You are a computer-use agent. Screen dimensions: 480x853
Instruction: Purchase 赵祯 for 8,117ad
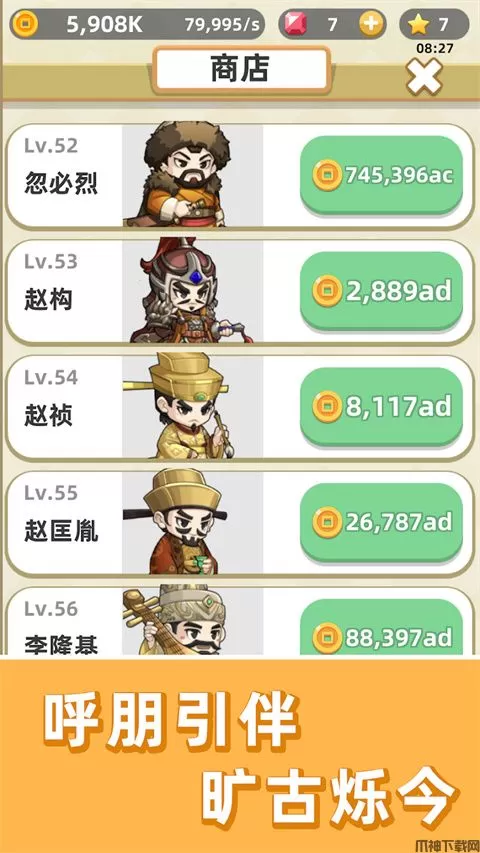click(381, 407)
